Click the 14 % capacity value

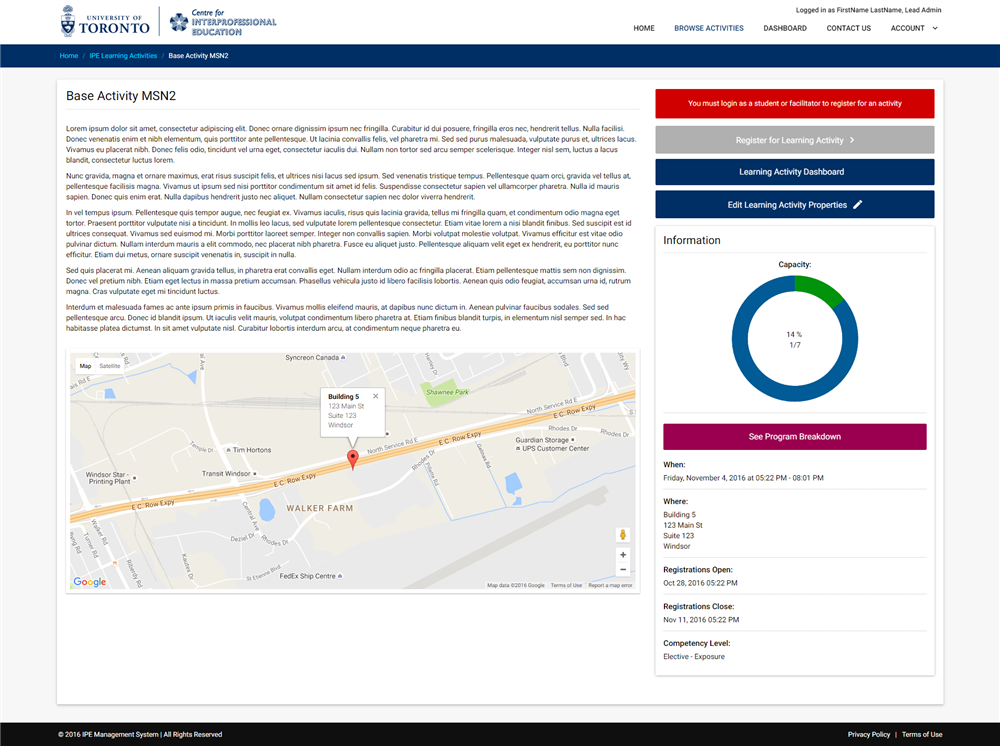(794, 334)
